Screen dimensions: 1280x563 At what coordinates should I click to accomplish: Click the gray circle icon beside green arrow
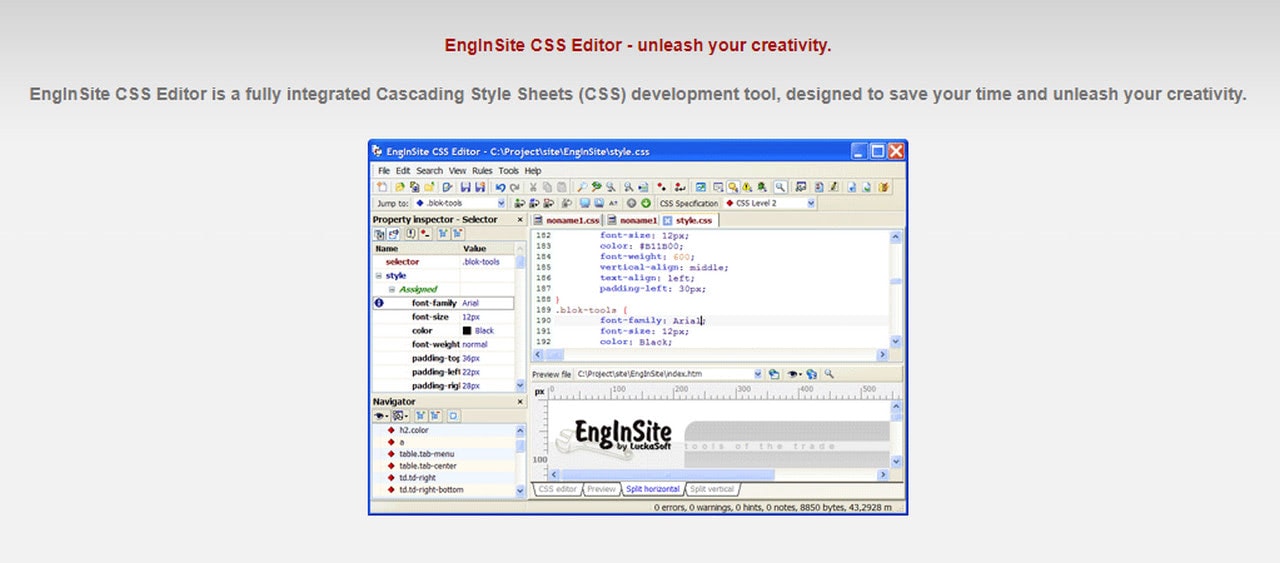click(631, 203)
